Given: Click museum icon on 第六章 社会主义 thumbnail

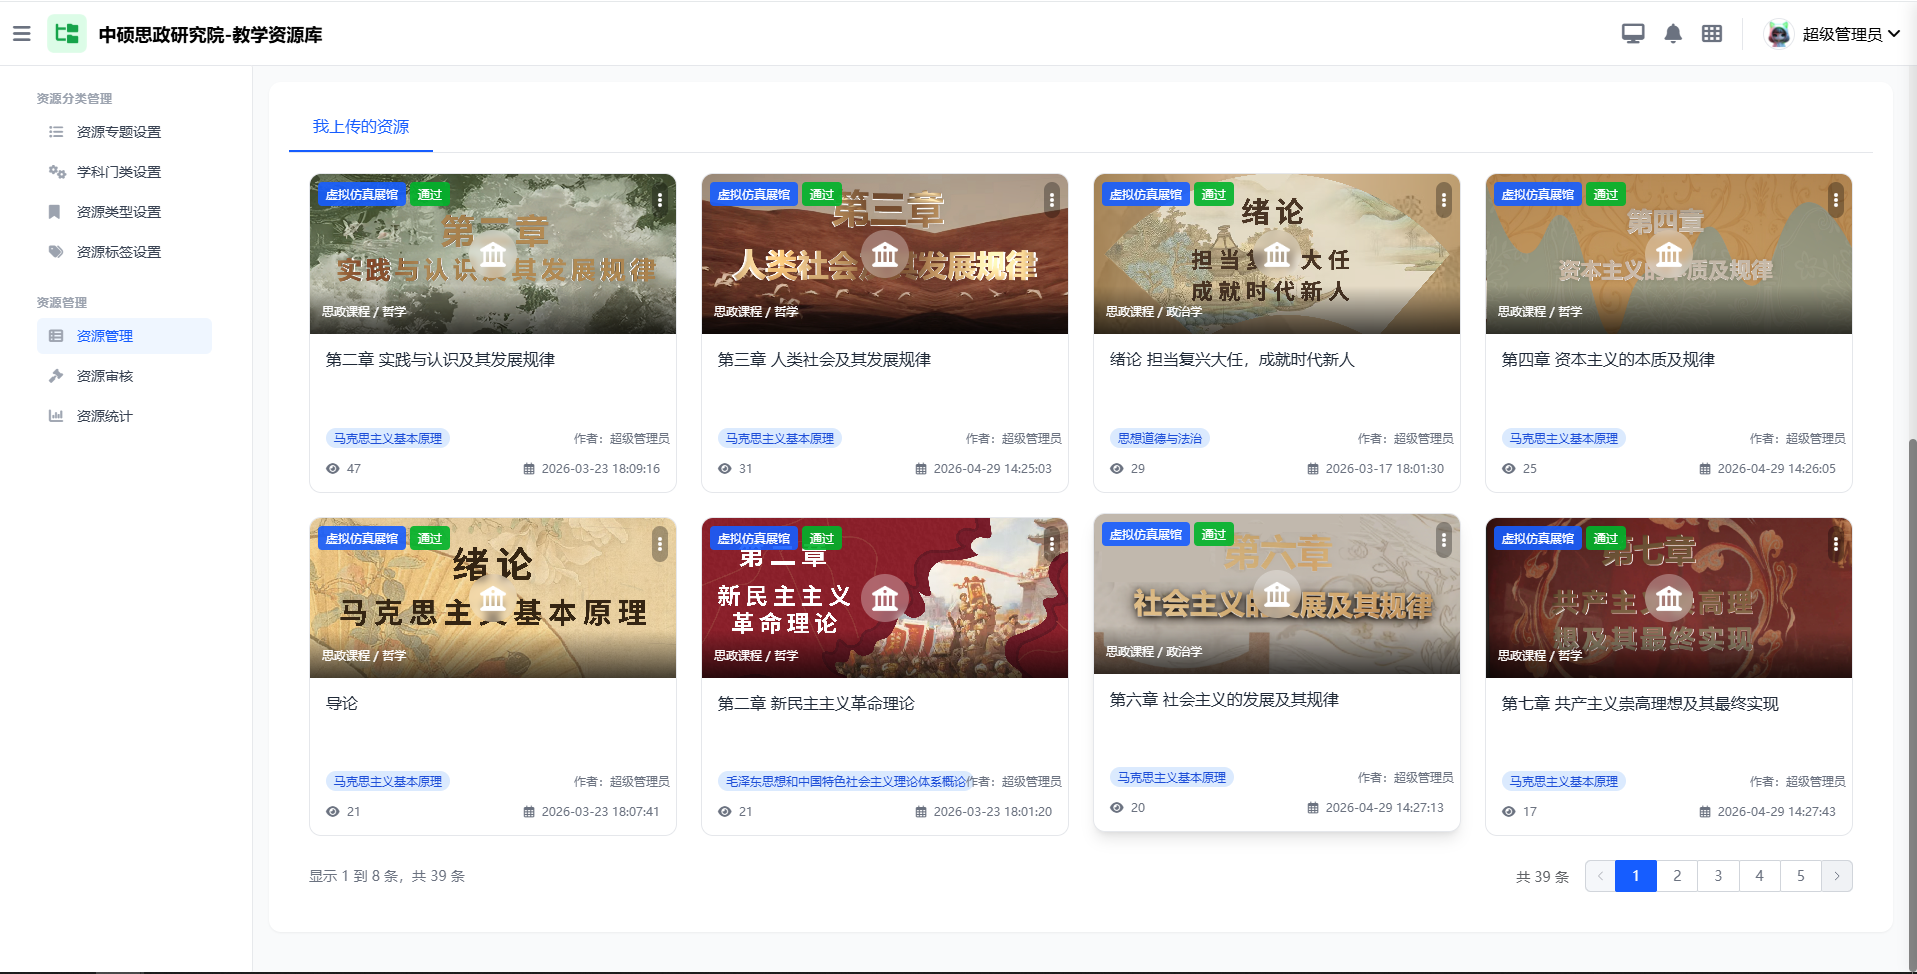Looking at the screenshot, I should point(1277,595).
